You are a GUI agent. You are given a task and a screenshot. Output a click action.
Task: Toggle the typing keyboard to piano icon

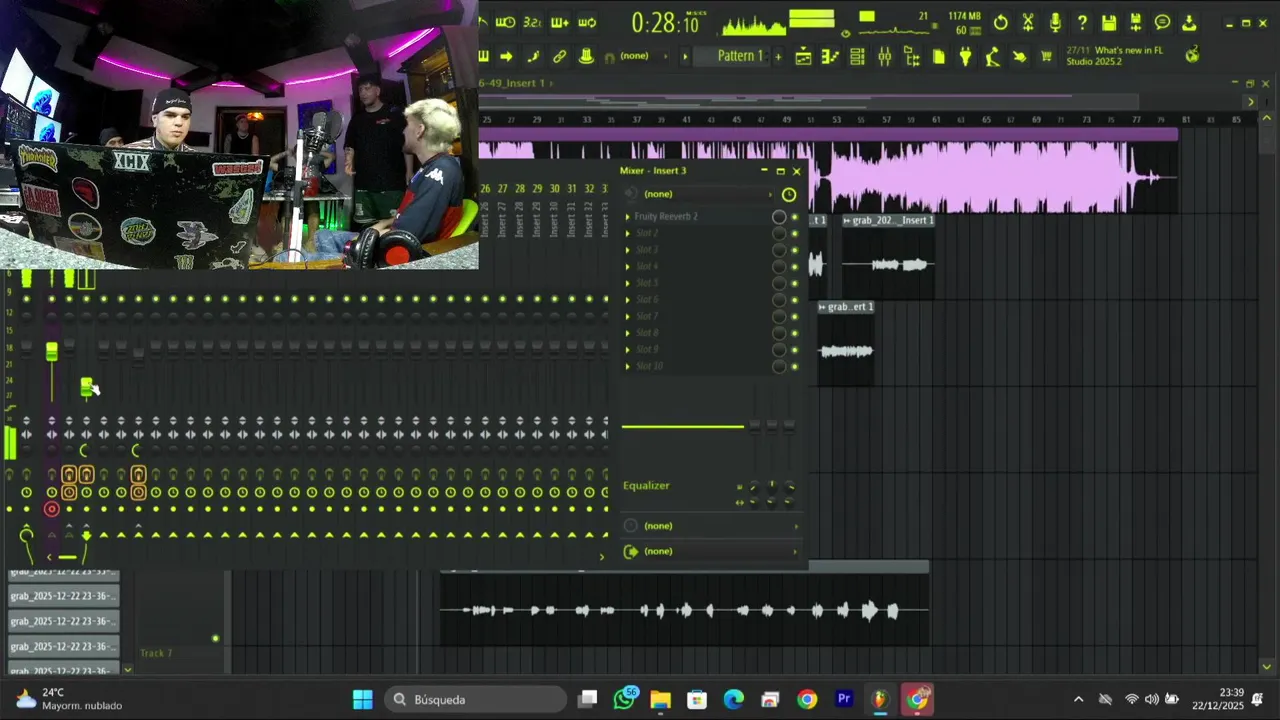[x=484, y=56]
